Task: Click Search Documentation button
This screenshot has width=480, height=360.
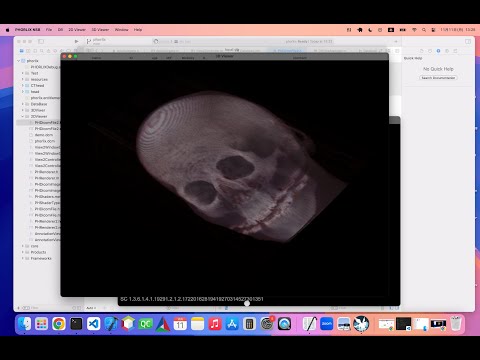Action: click(438, 78)
